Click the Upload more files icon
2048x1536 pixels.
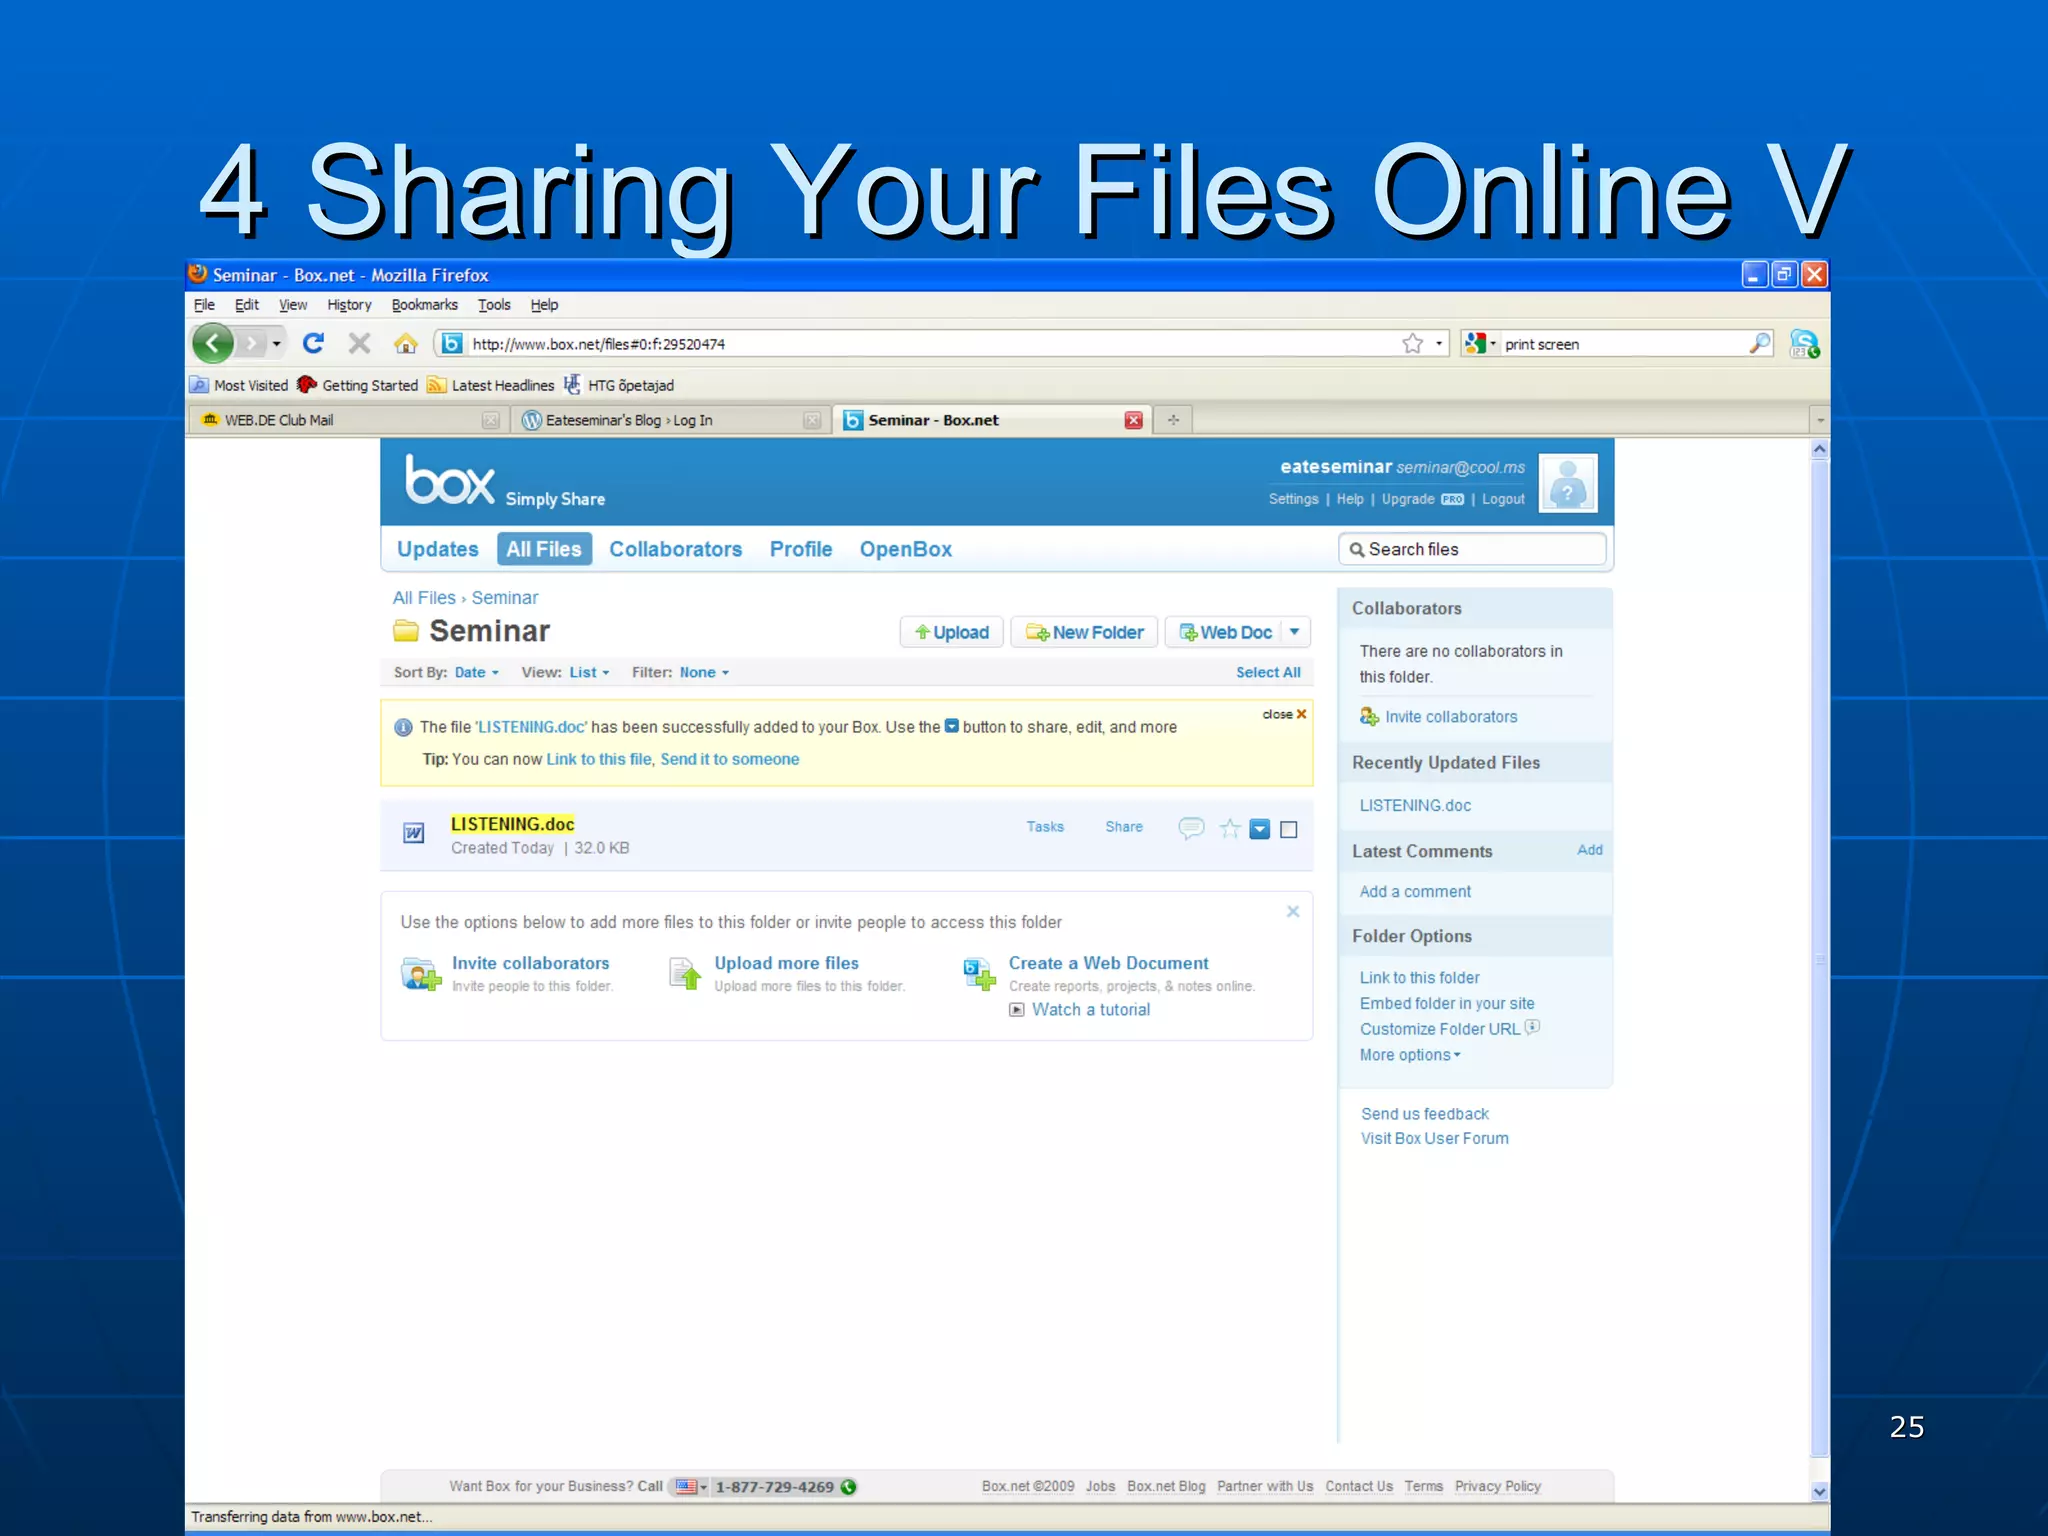pyautogui.click(x=686, y=974)
